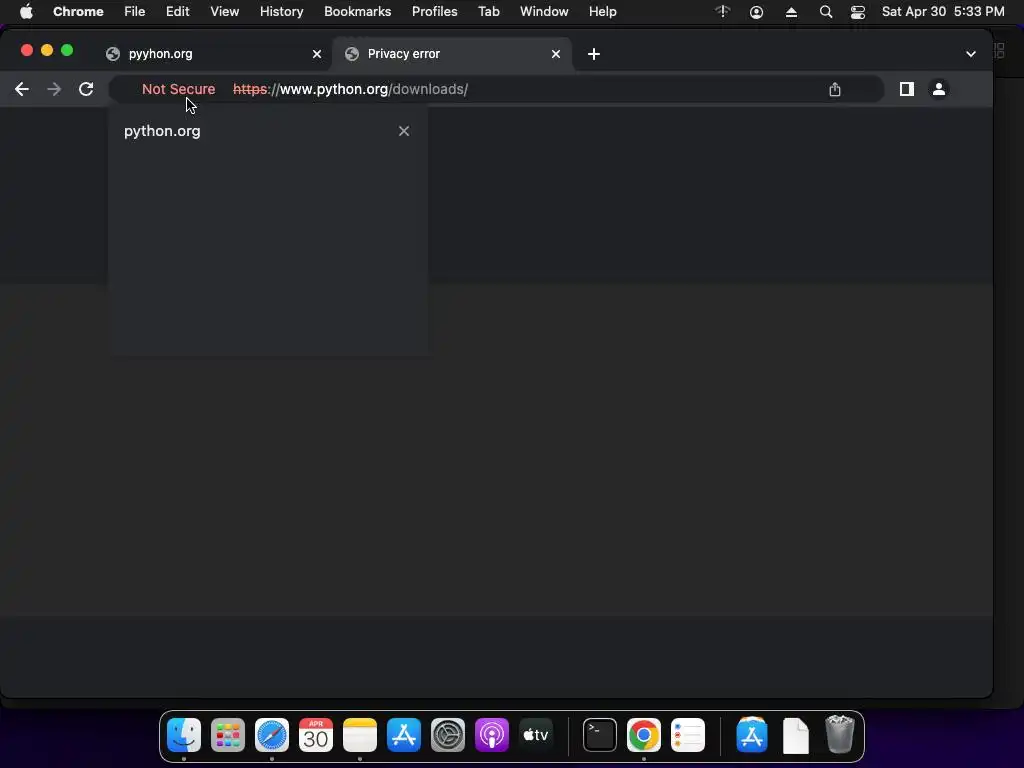
Task: Open the Applications folder next to the blank document in Dock
Action: [x=752, y=735]
